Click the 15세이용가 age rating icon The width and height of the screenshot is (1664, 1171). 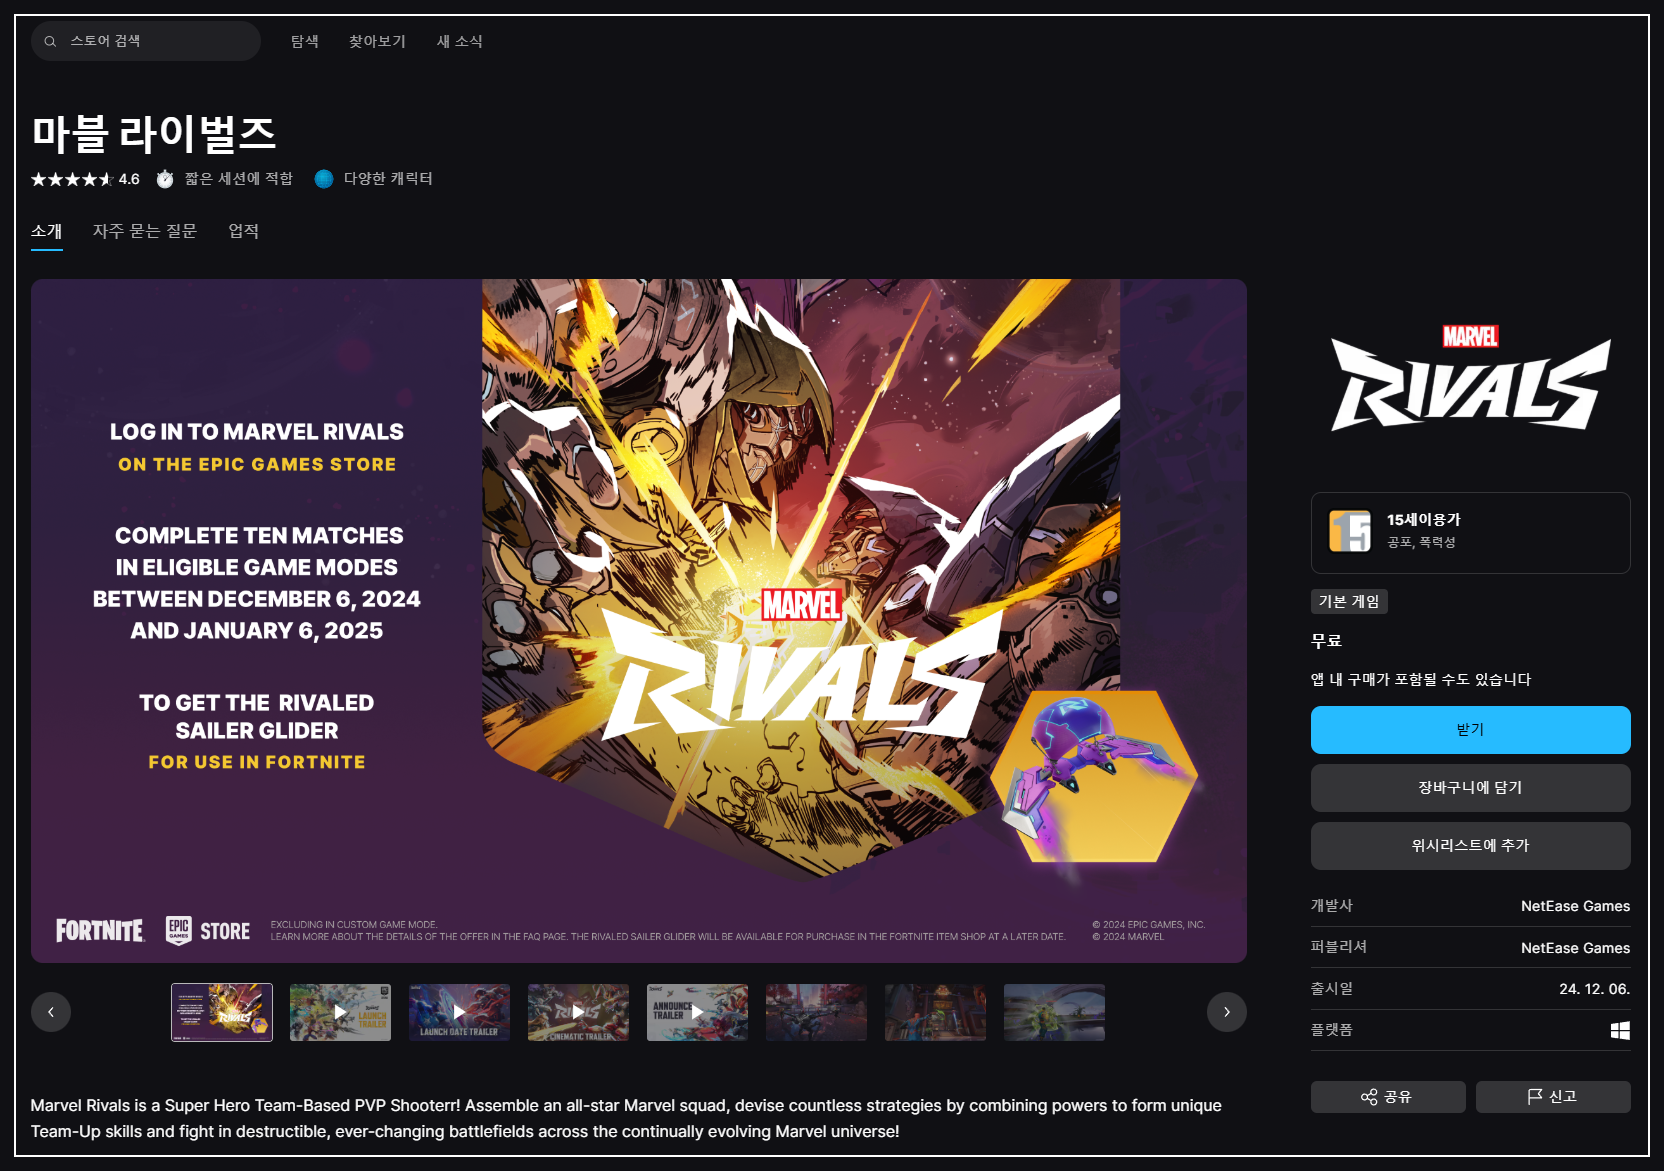pyautogui.click(x=1350, y=531)
